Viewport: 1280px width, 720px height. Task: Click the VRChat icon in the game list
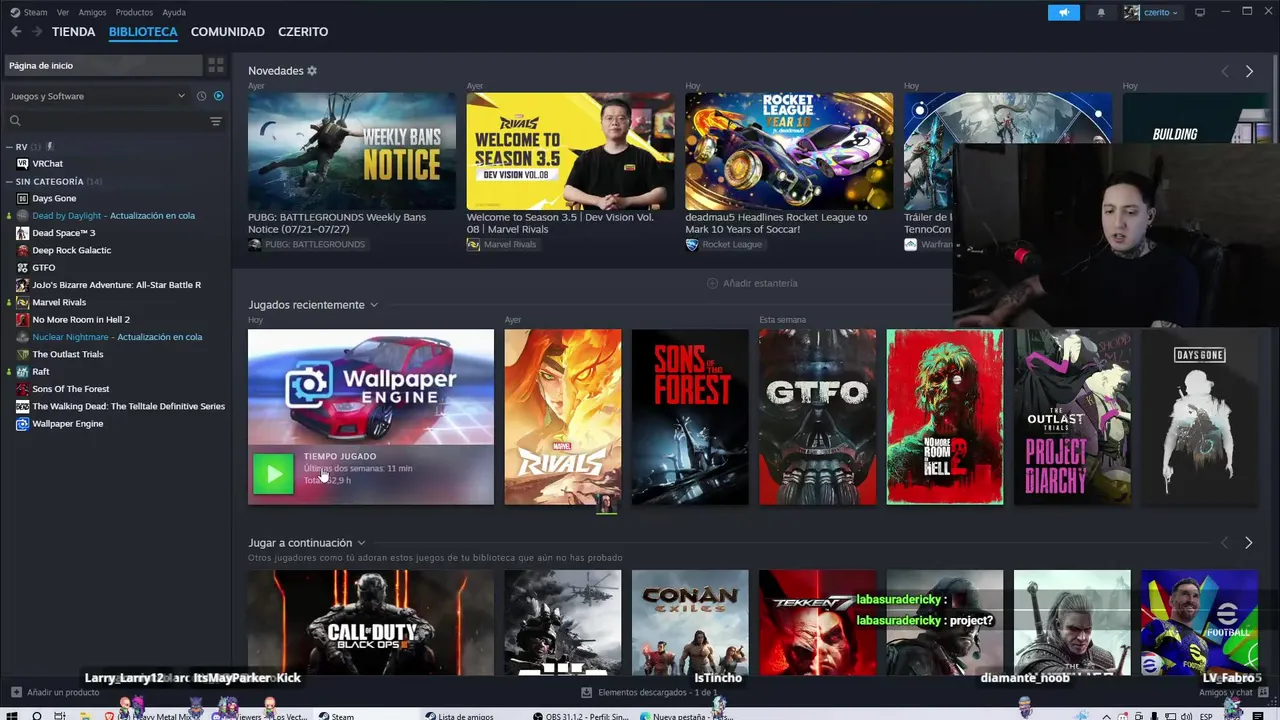coord(22,163)
